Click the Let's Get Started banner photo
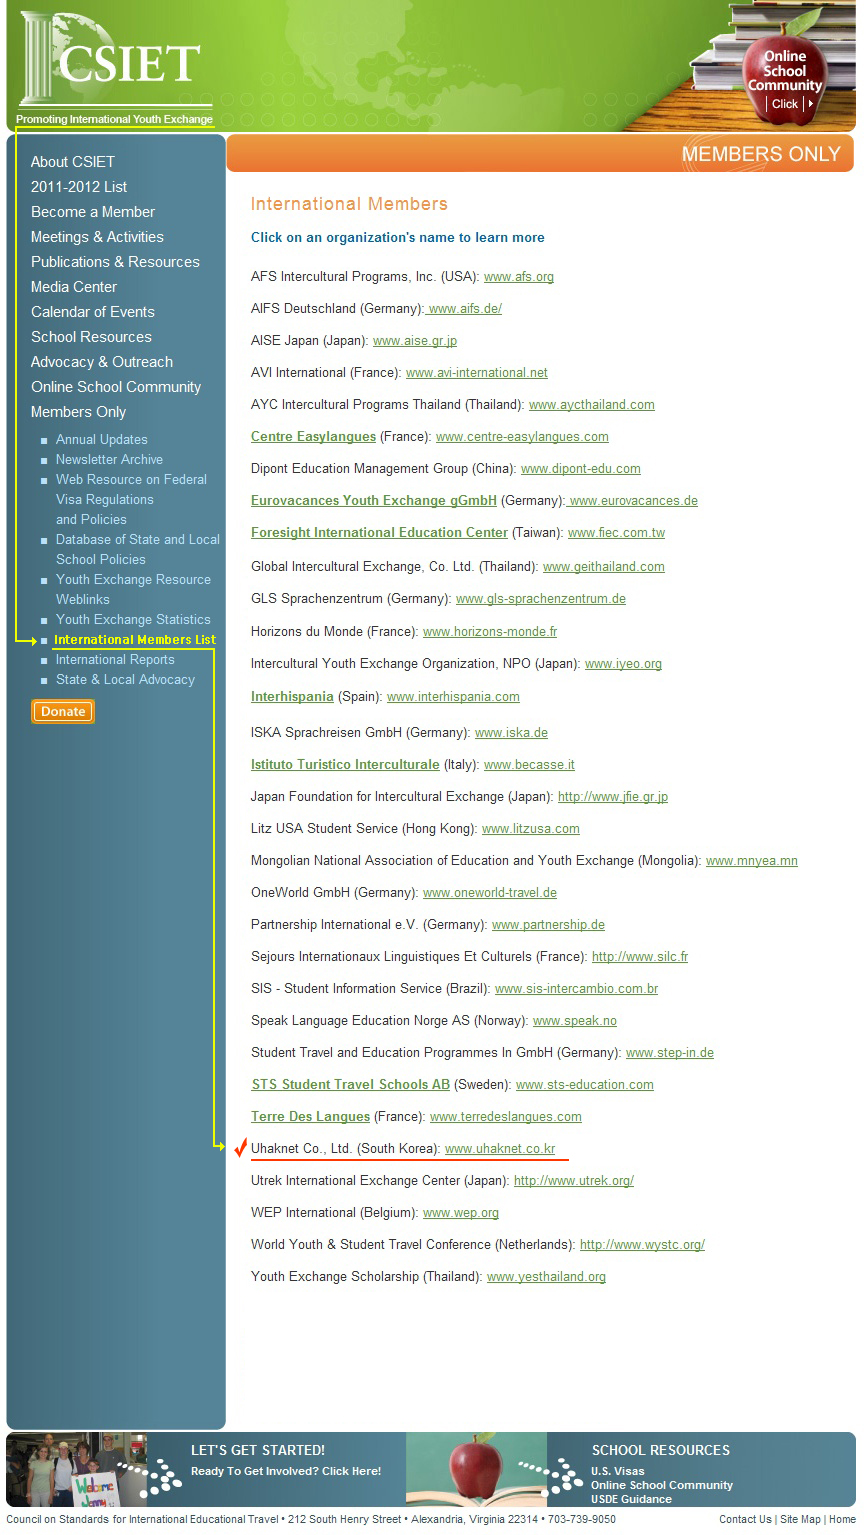 coord(75,1469)
